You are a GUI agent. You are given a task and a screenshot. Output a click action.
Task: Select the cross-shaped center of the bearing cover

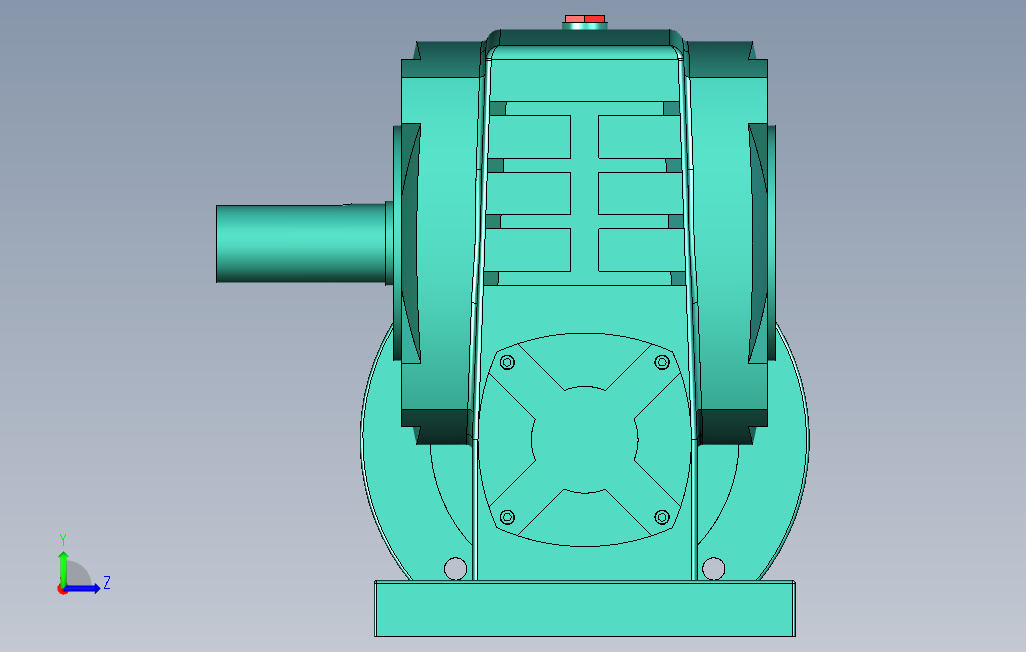585,439
